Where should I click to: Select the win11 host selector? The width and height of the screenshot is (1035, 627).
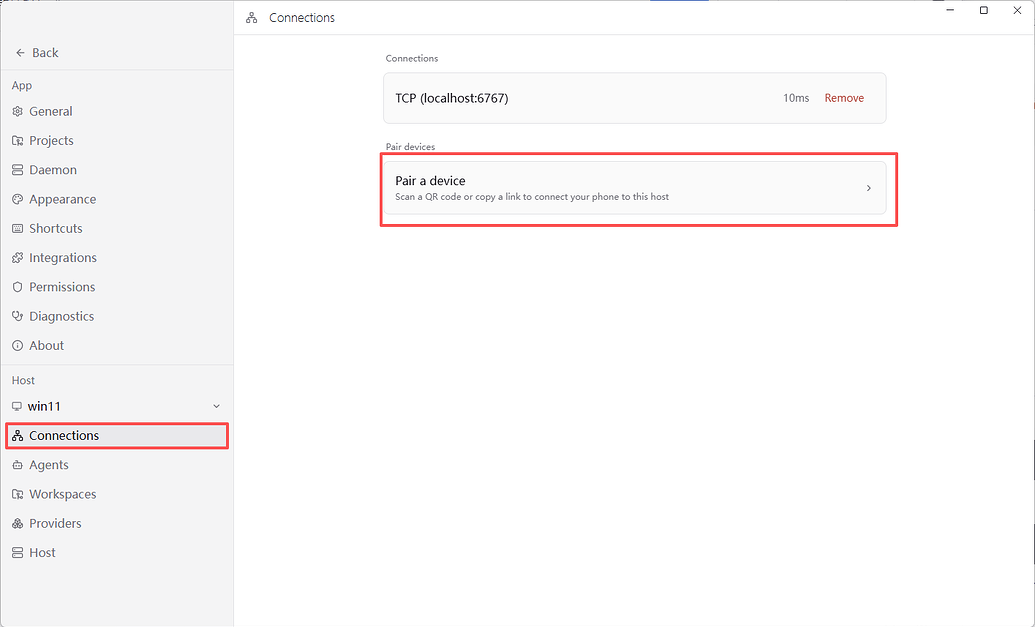(117, 407)
